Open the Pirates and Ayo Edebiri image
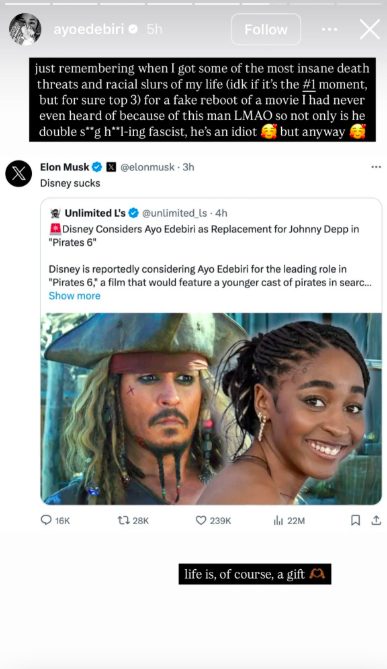Viewport: 387px width, 669px height. 211,409
